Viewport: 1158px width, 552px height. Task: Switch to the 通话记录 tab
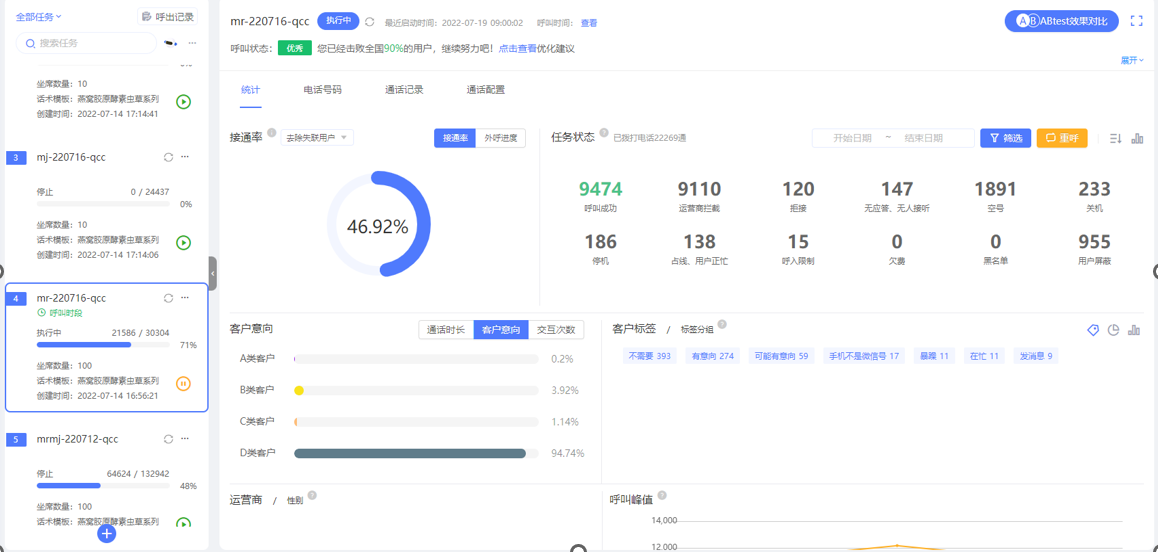pos(404,90)
